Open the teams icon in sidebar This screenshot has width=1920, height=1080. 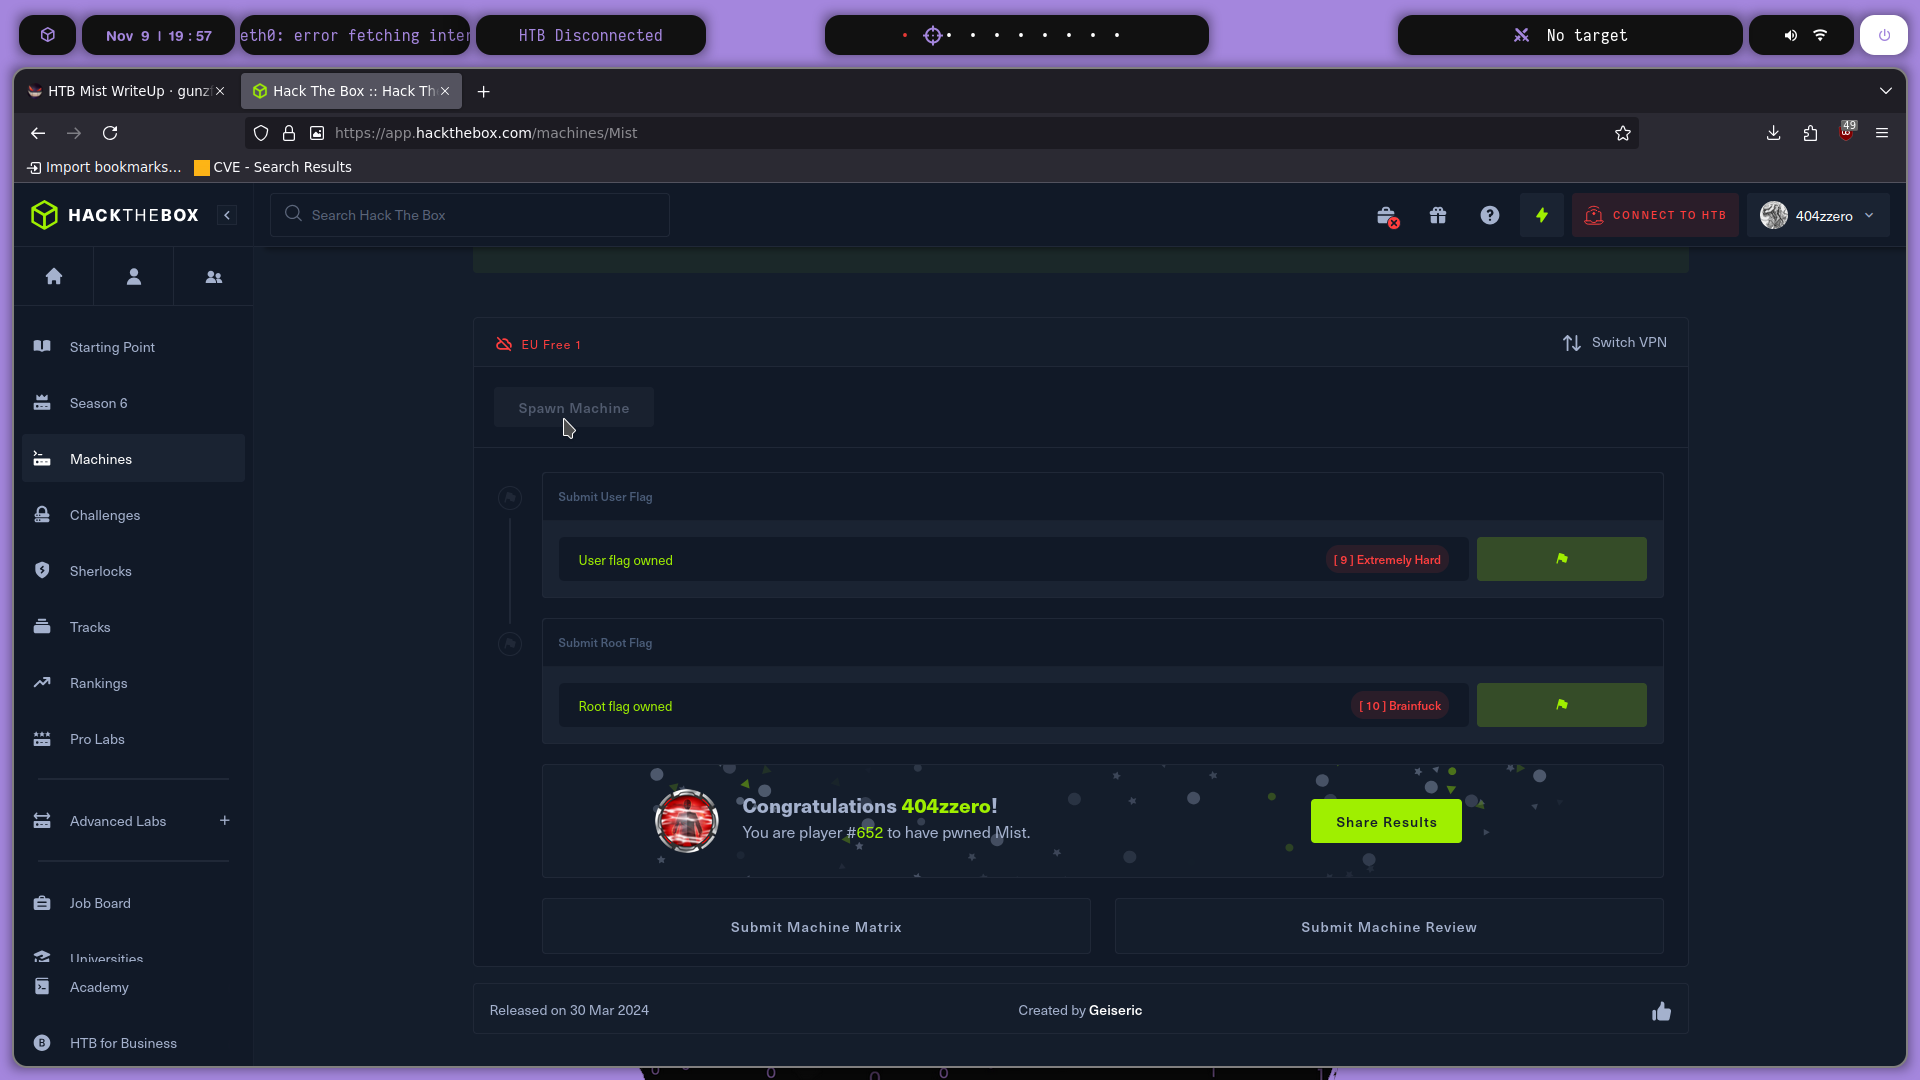(214, 277)
